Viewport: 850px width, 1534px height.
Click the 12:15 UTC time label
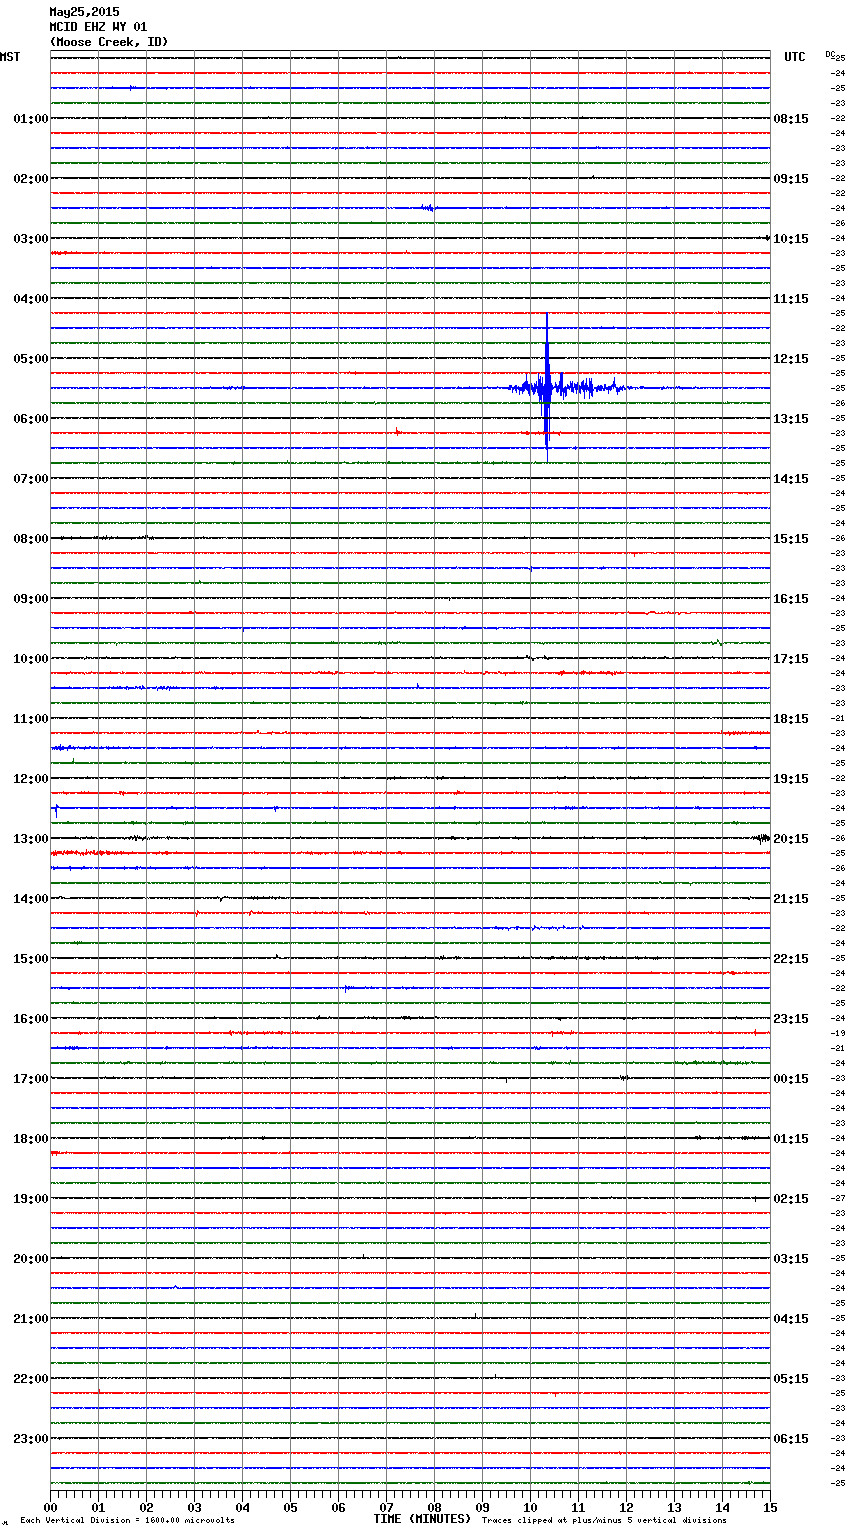[791, 359]
